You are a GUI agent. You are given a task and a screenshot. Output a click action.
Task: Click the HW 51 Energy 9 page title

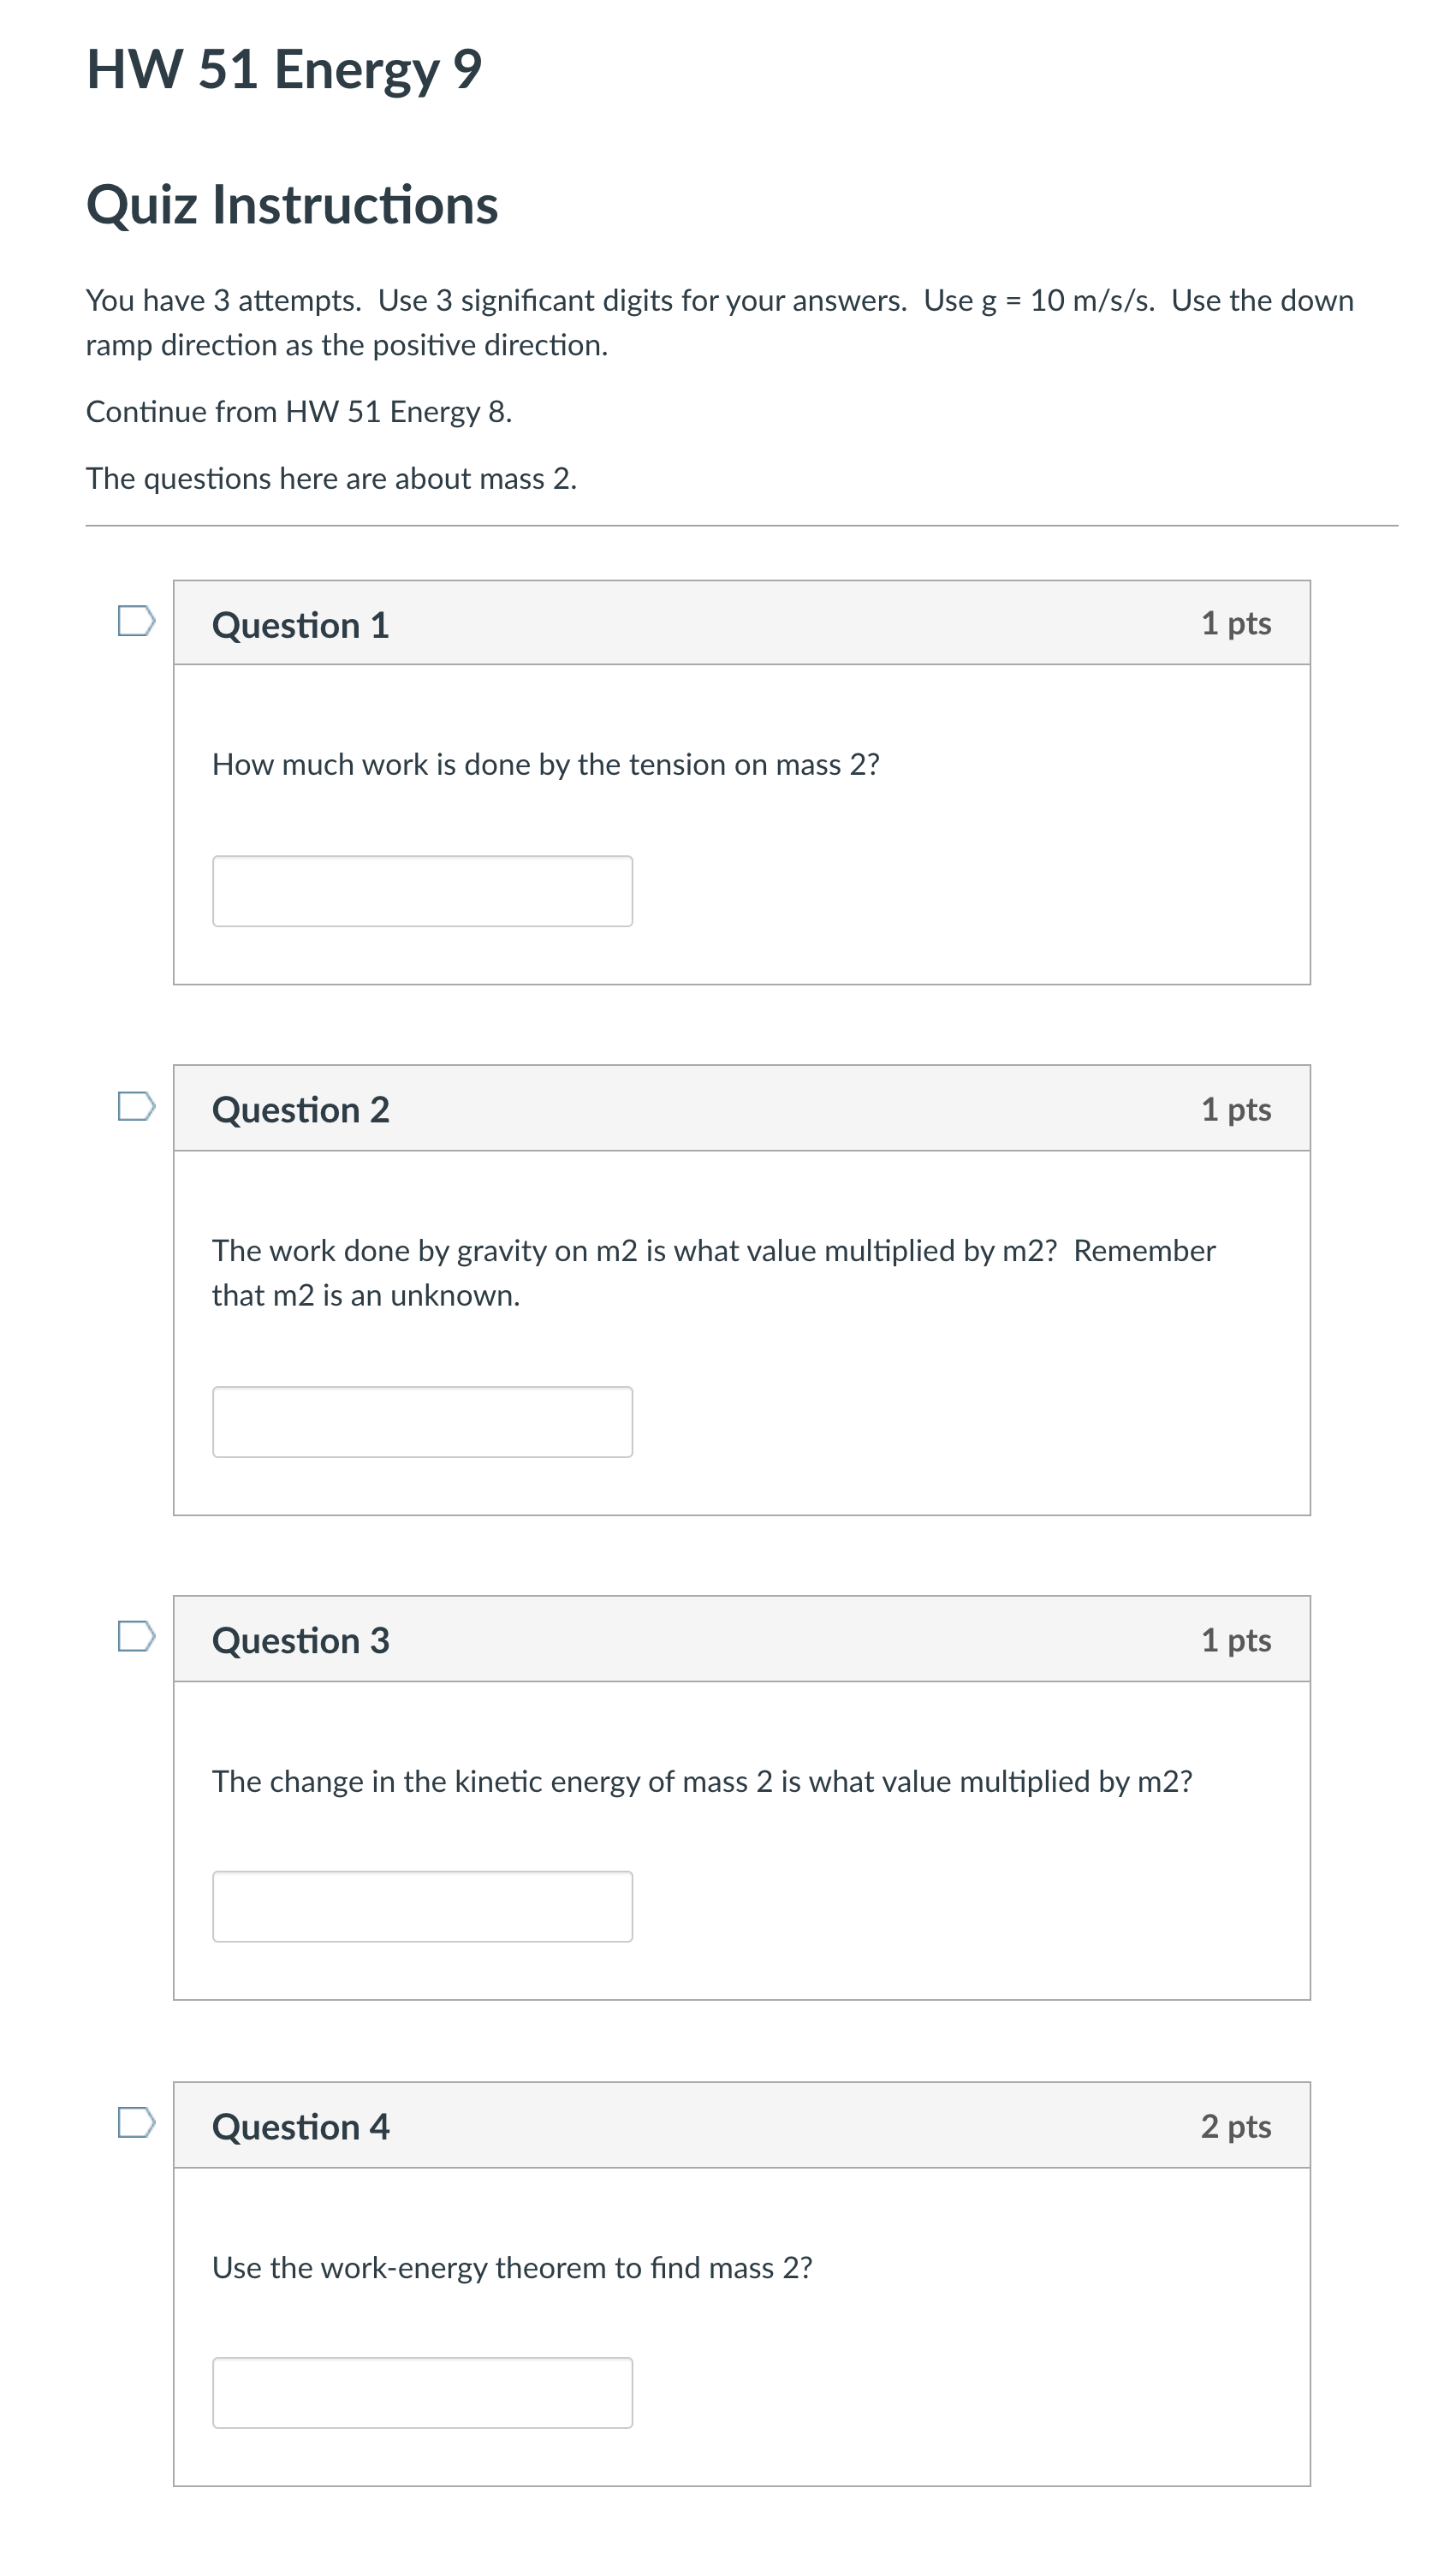coord(284,69)
